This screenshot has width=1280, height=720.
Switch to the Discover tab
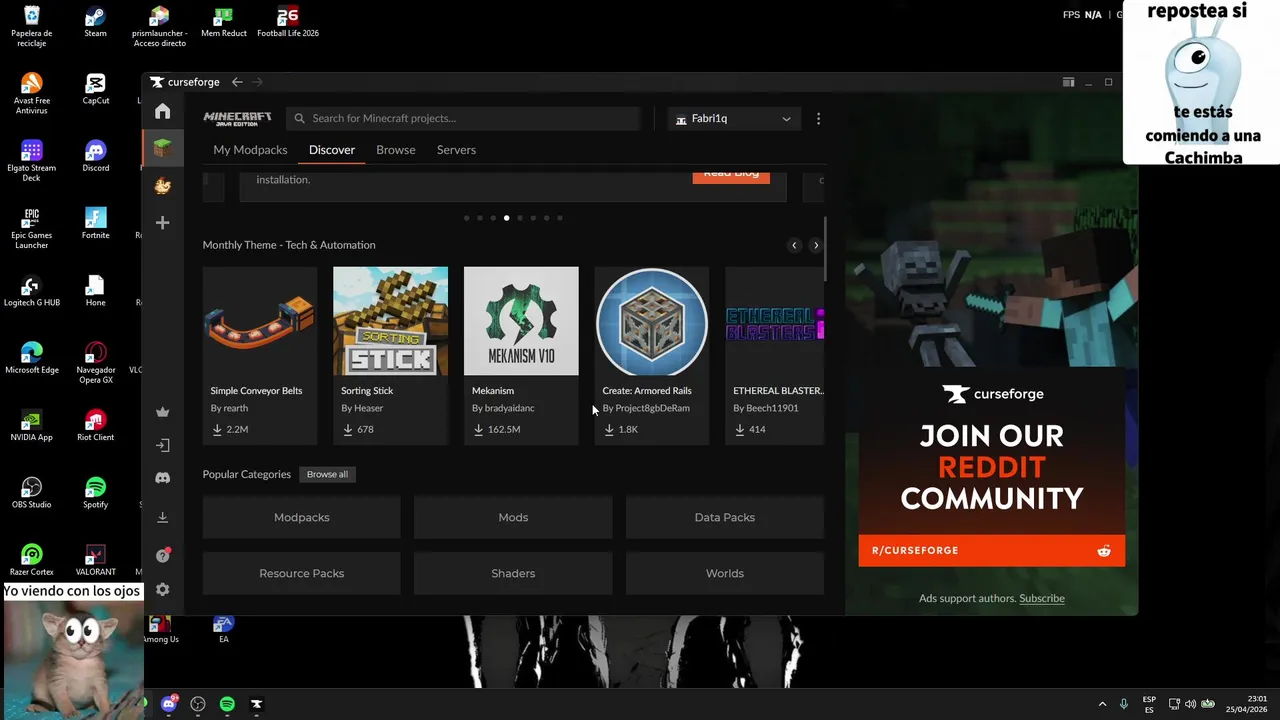pyautogui.click(x=332, y=150)
